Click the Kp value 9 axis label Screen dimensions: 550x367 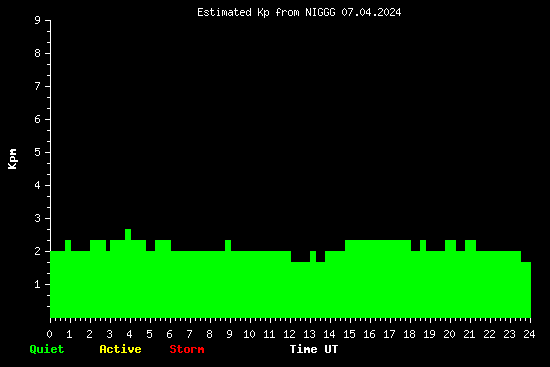pyautogui.click(x=38, y=21)
